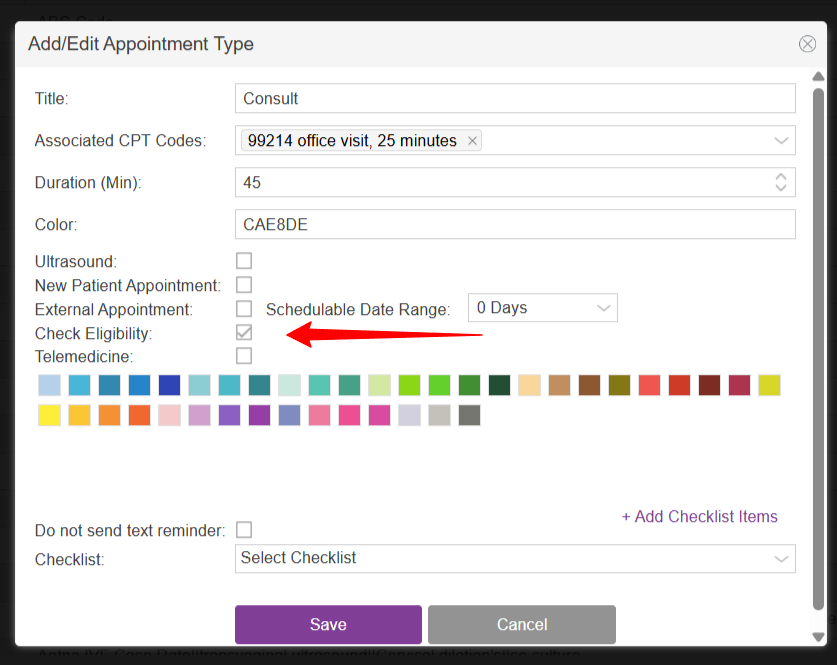This screenshot has width=837, height=665.
Task: Open the Schedulable Date Range dropdown
Action: tap(543, 308)
